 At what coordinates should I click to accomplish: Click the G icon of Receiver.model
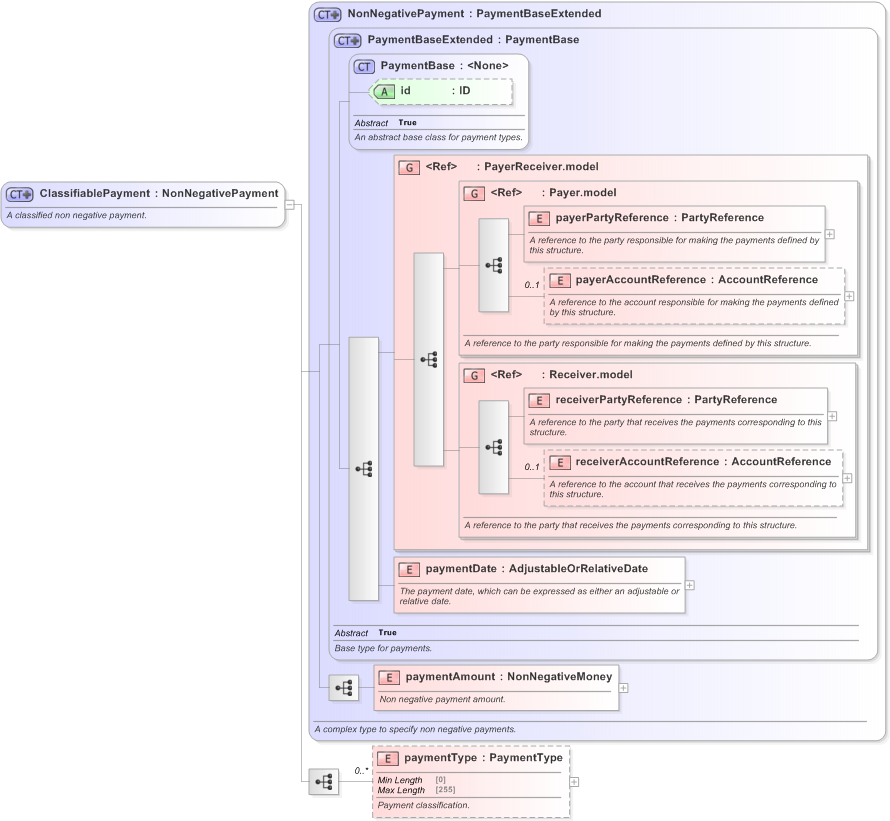tap(473, 375)
